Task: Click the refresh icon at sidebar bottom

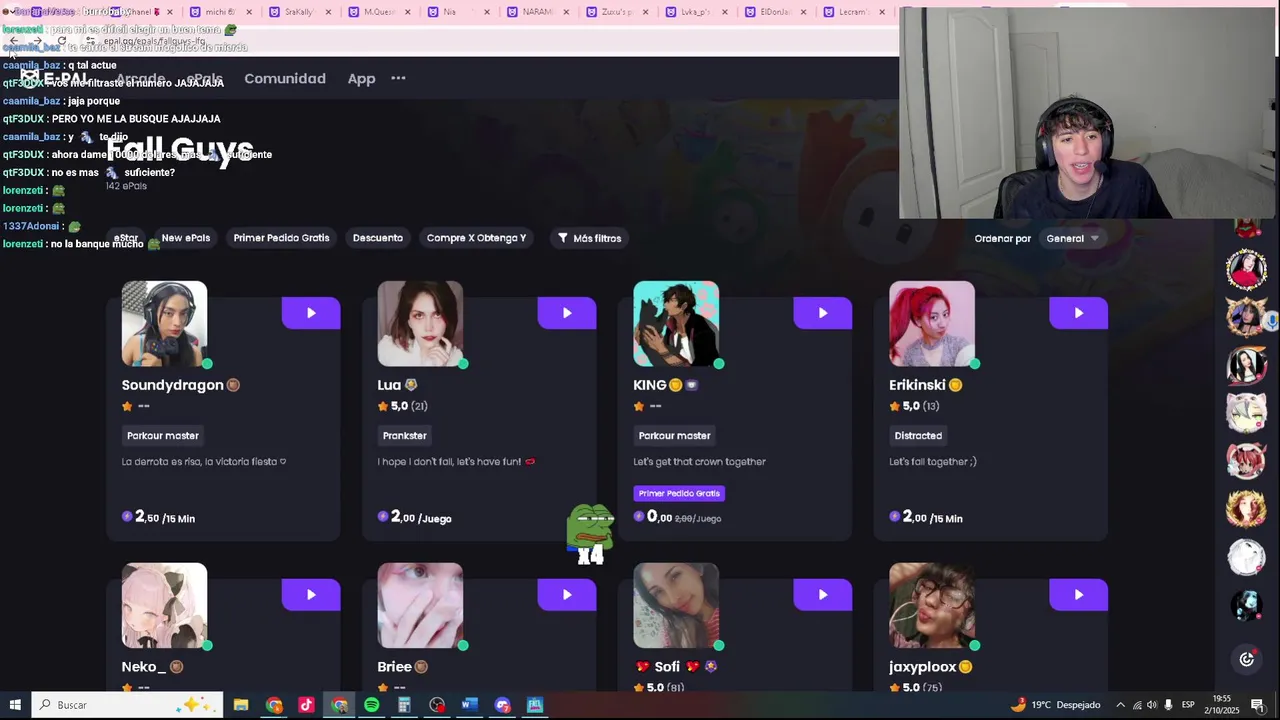Action: coord(1246,659)
